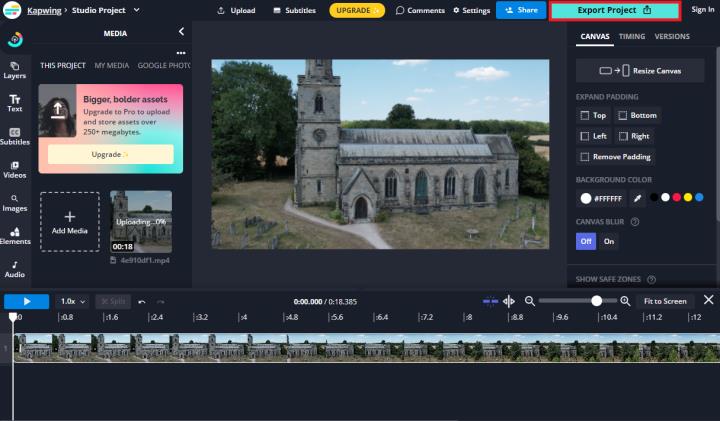Play the video preview
Screen dimensions: 720x421
coord(27,302)
